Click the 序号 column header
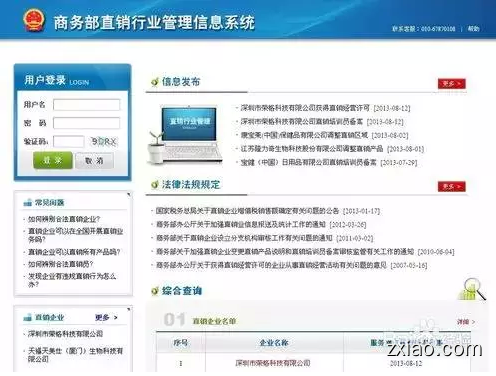The width and height of the screenshot is (496, 376). click(180, 343)
